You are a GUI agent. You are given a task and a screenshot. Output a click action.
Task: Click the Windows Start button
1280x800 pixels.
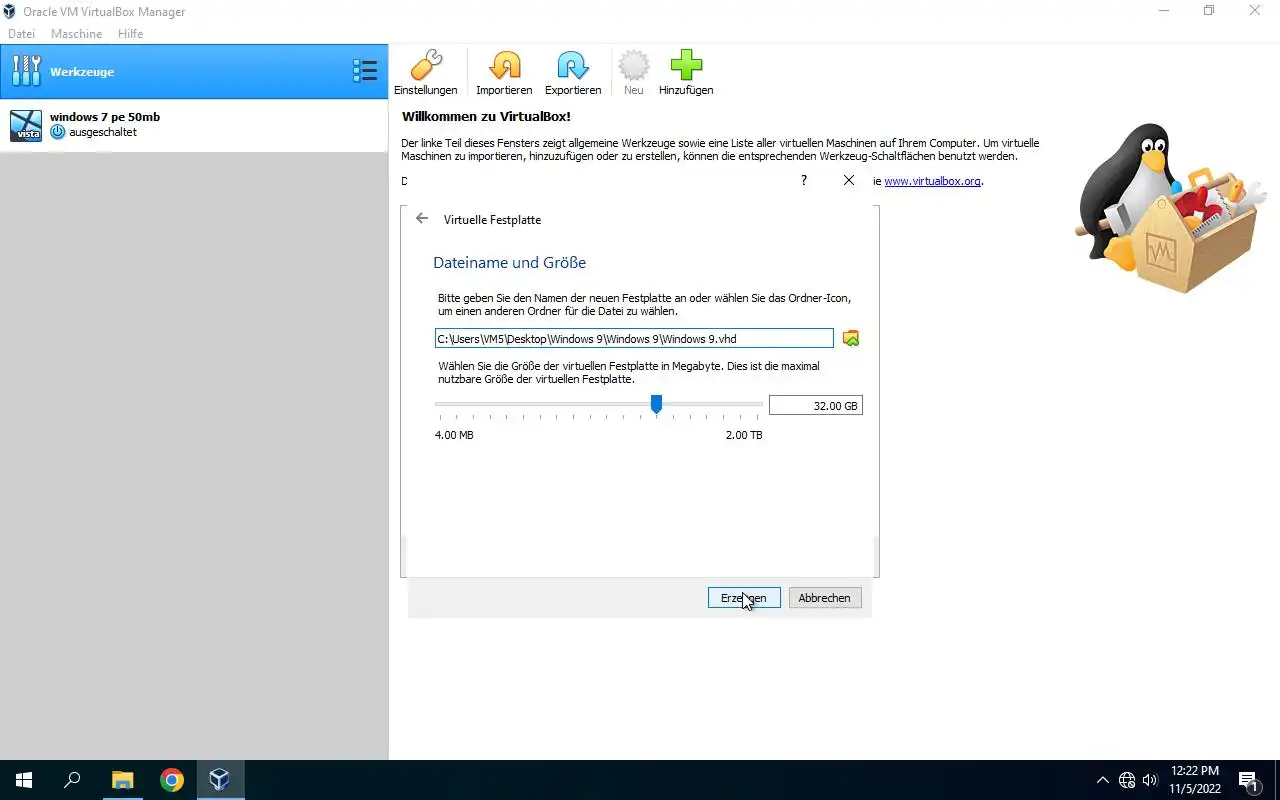[x=24, y=780]
